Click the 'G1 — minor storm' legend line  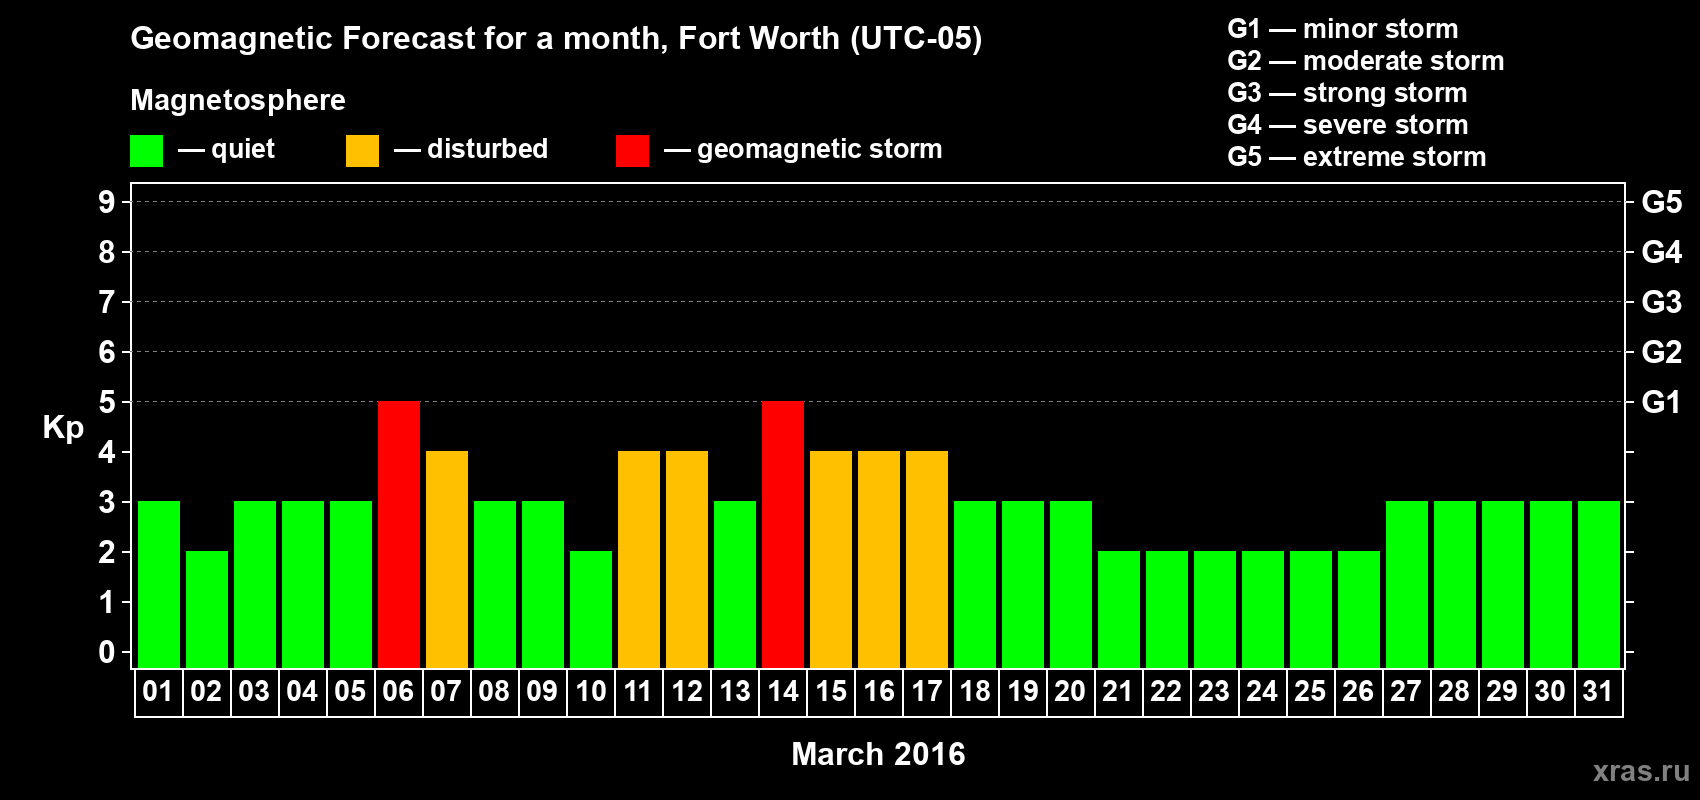(1343, 29)
